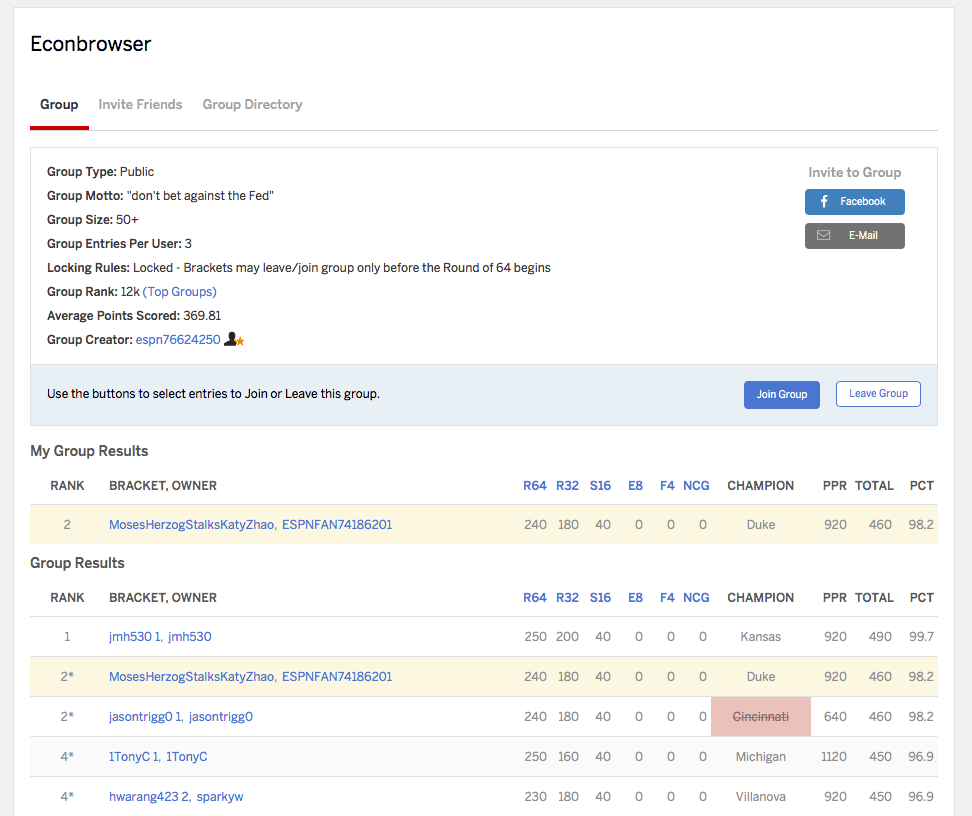Screen dimensions: 972x816
Task: Click NCG header in My Group Results
Action: click(696, 486)
